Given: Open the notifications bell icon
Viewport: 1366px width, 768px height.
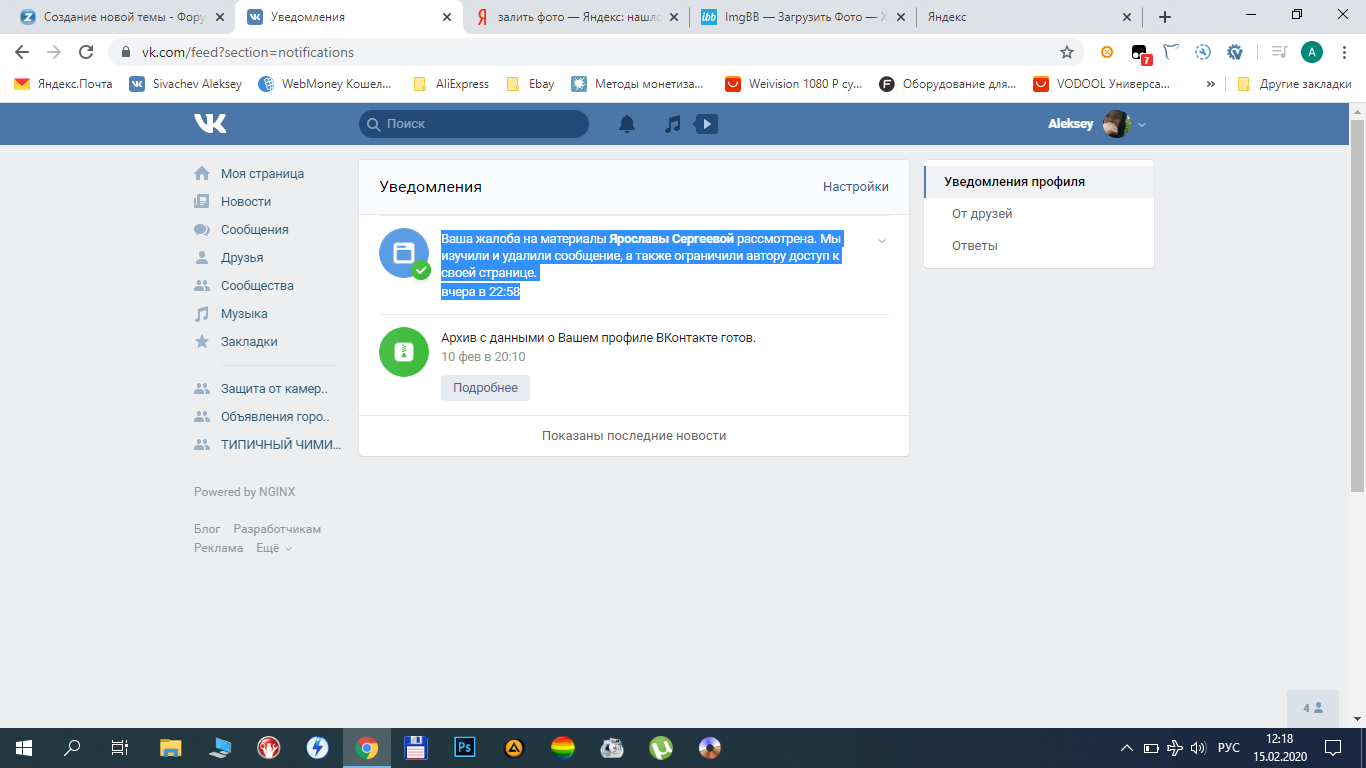Looking at the screenshot, I should [x=627, y=124].
